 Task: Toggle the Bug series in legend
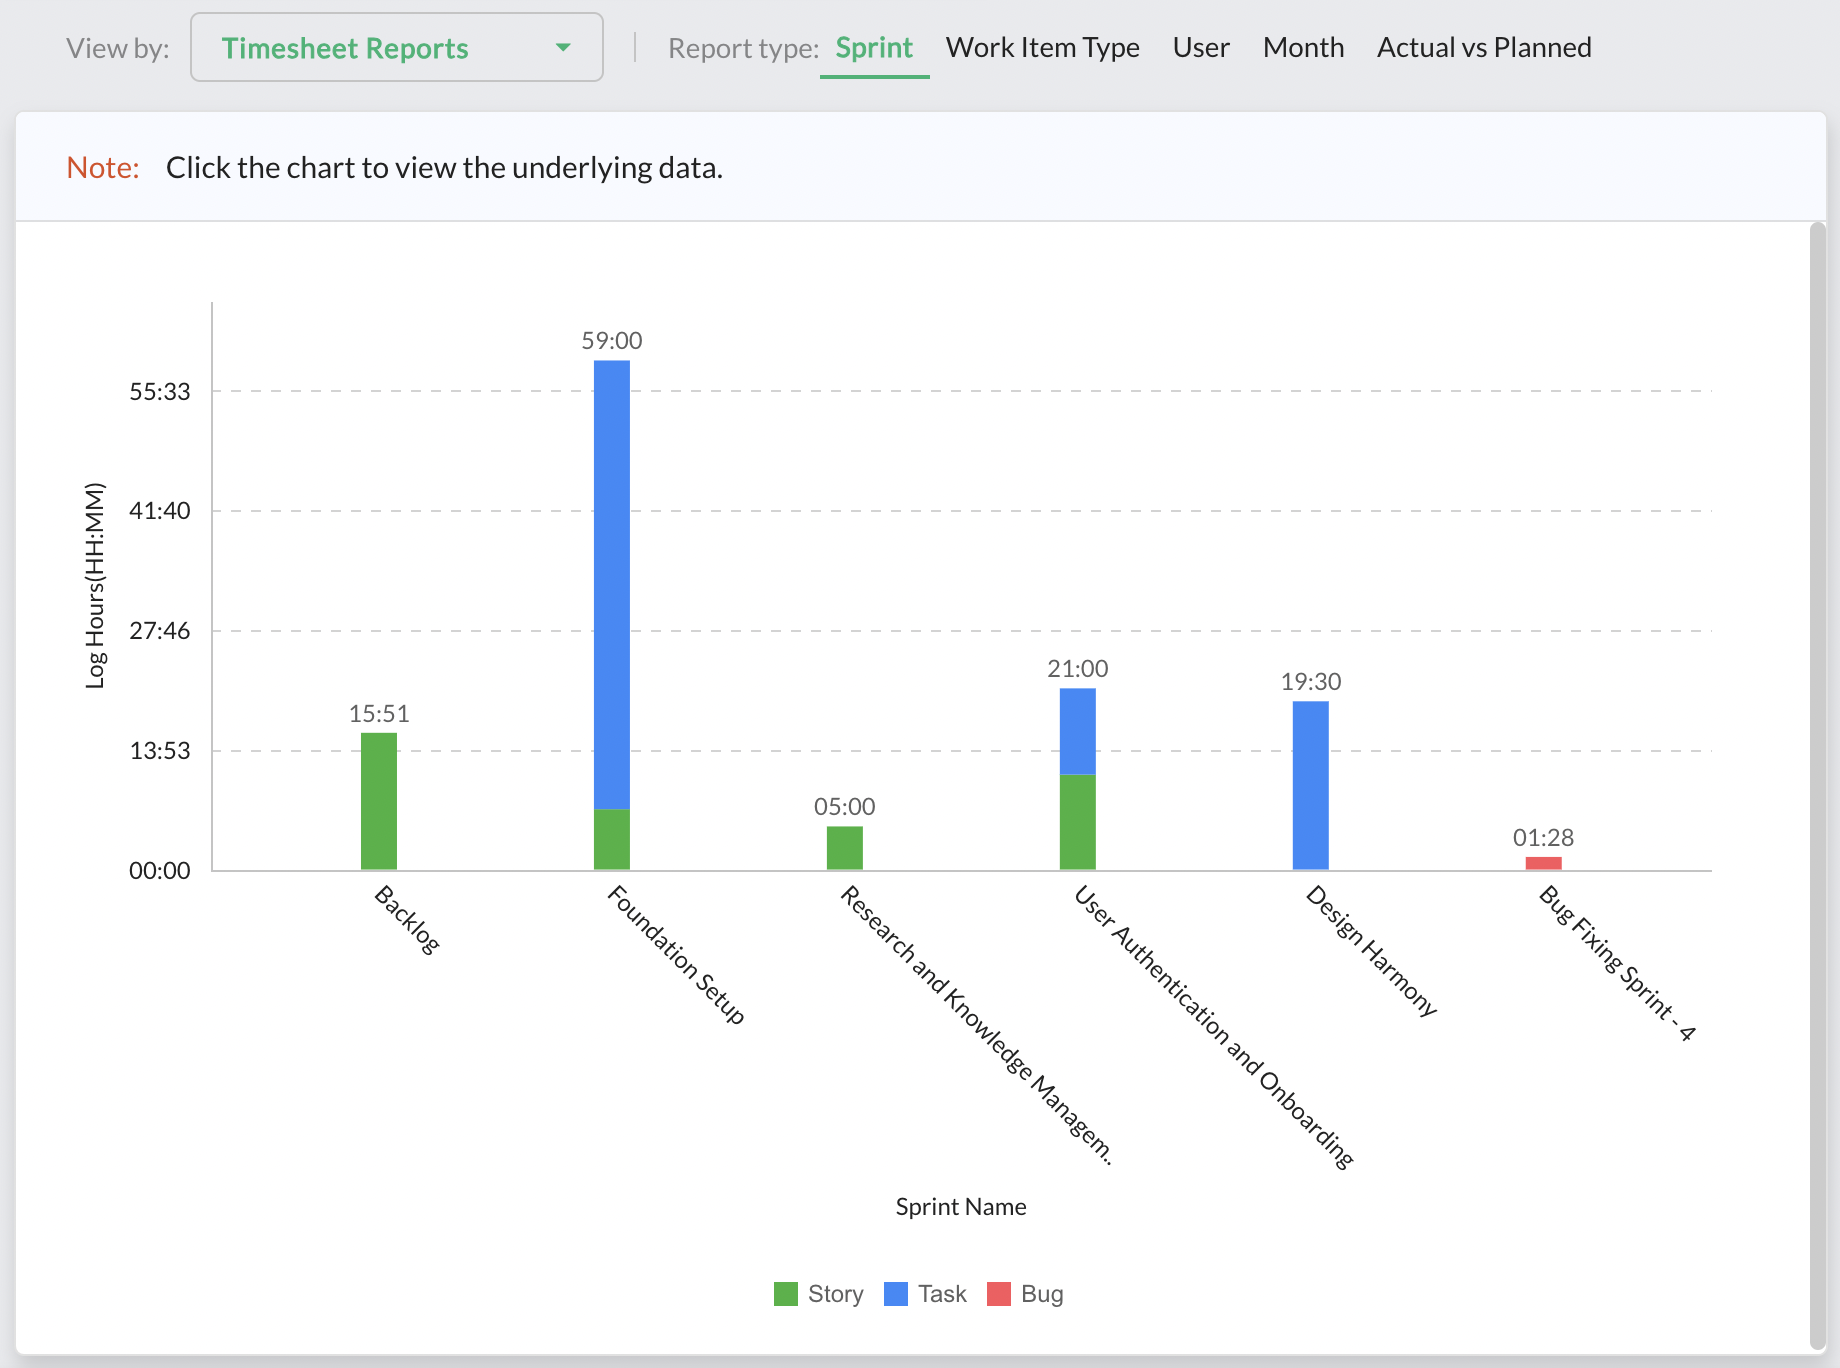1042,1294
